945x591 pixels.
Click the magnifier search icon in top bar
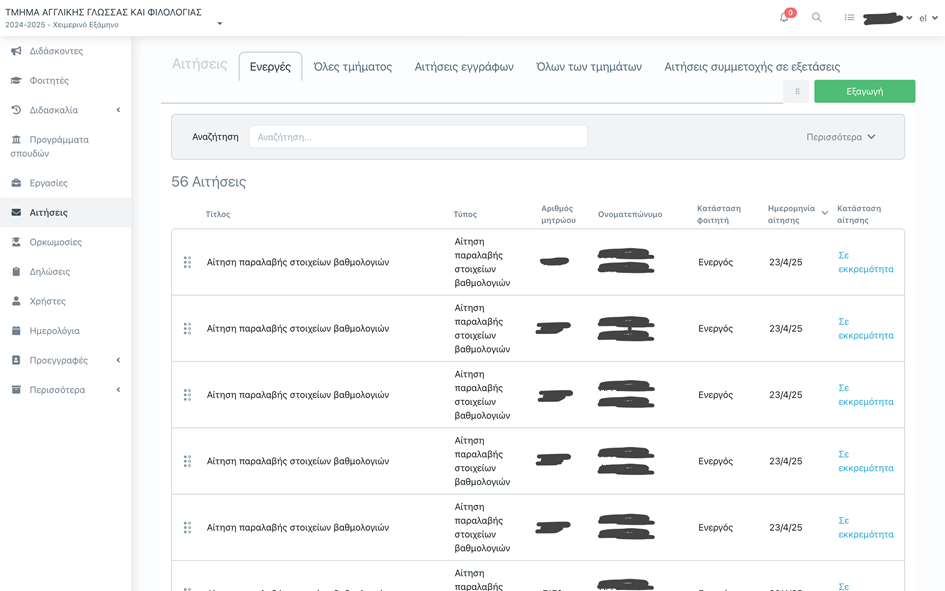click(817, 17)
